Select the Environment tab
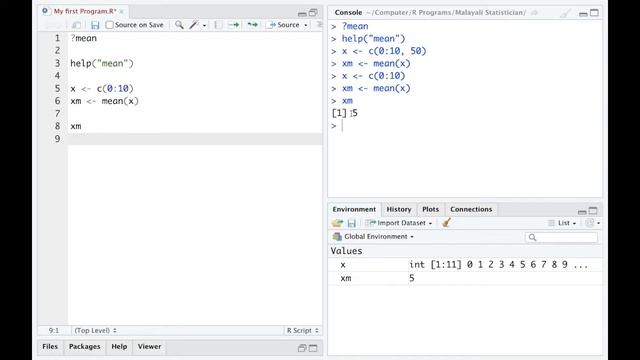Image resolution: width=640 pixels, height=360 pixels. coord(354,209)
